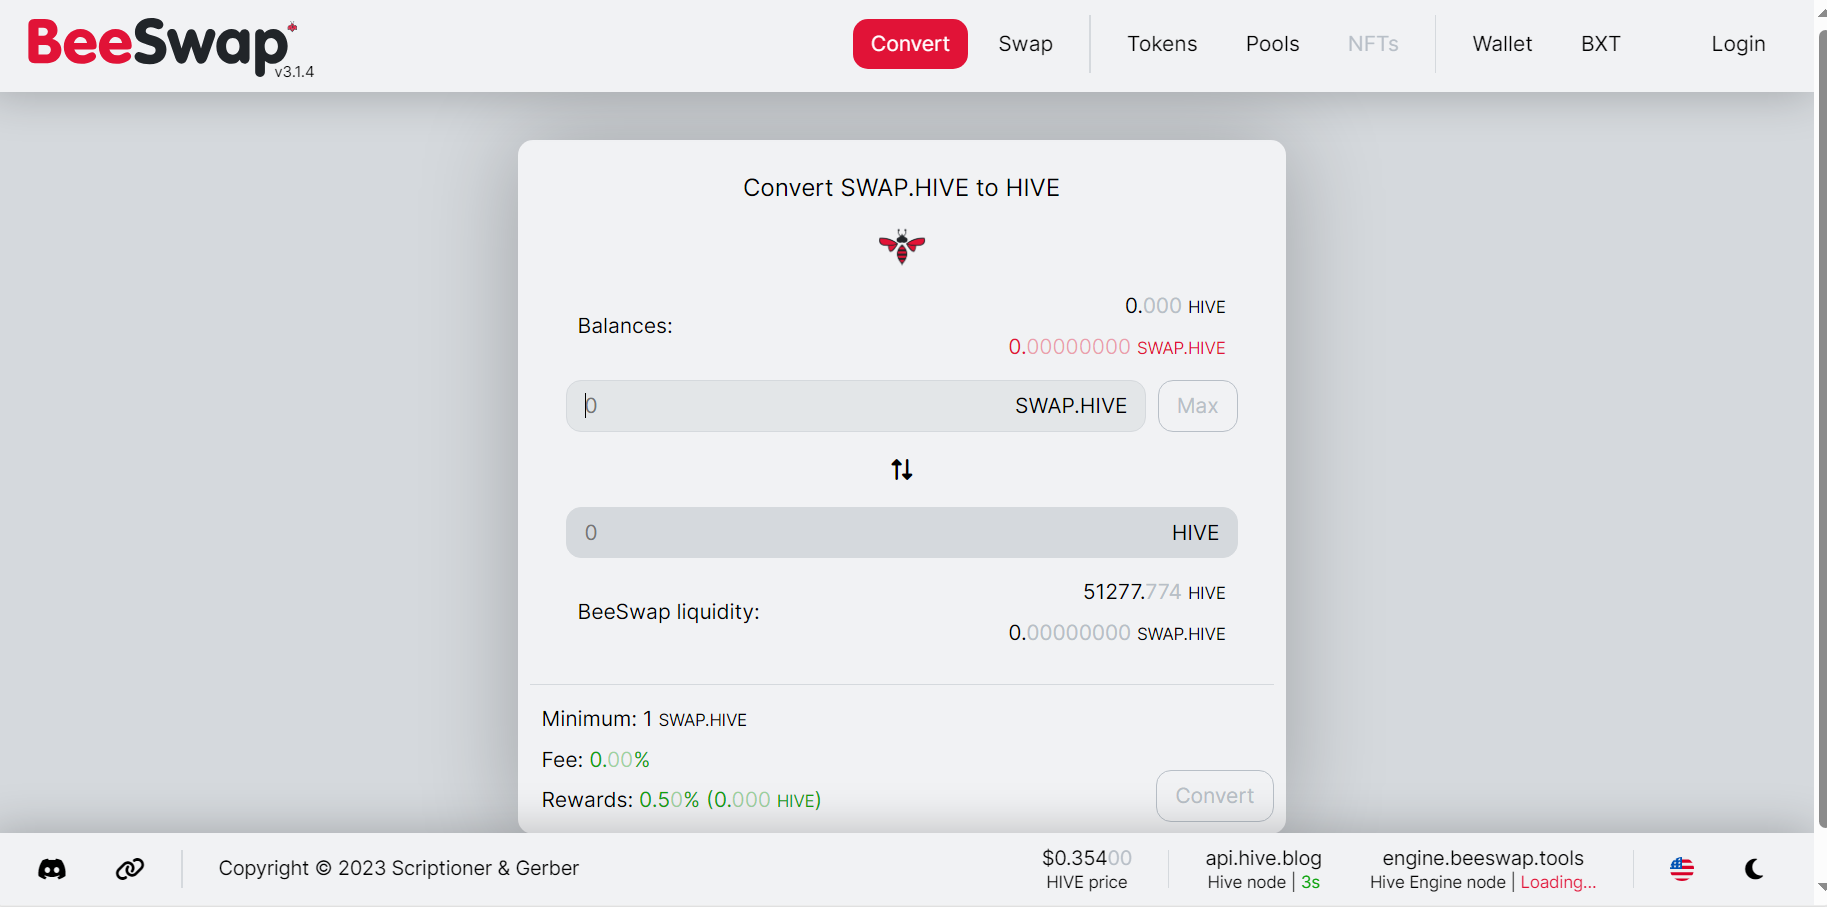
Task: Swap conversion direction with the arrows icon
Action: (x=902, y=469)
